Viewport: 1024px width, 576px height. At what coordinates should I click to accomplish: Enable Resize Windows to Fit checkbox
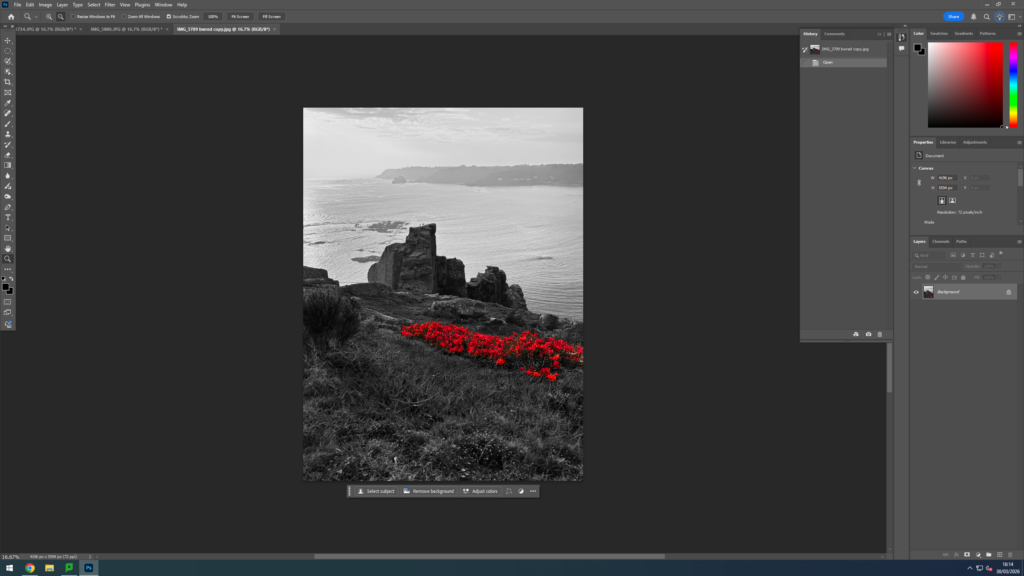click(x=75, y=17)
